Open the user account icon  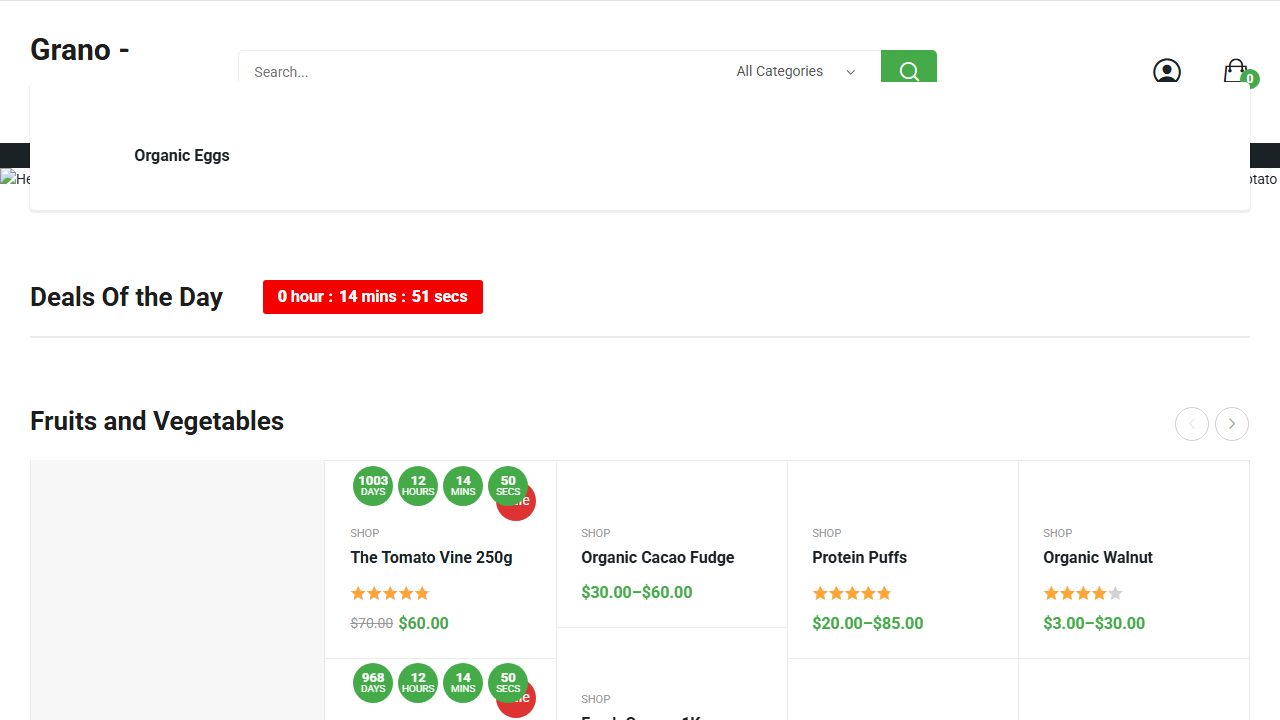[x=1166, y=71]
